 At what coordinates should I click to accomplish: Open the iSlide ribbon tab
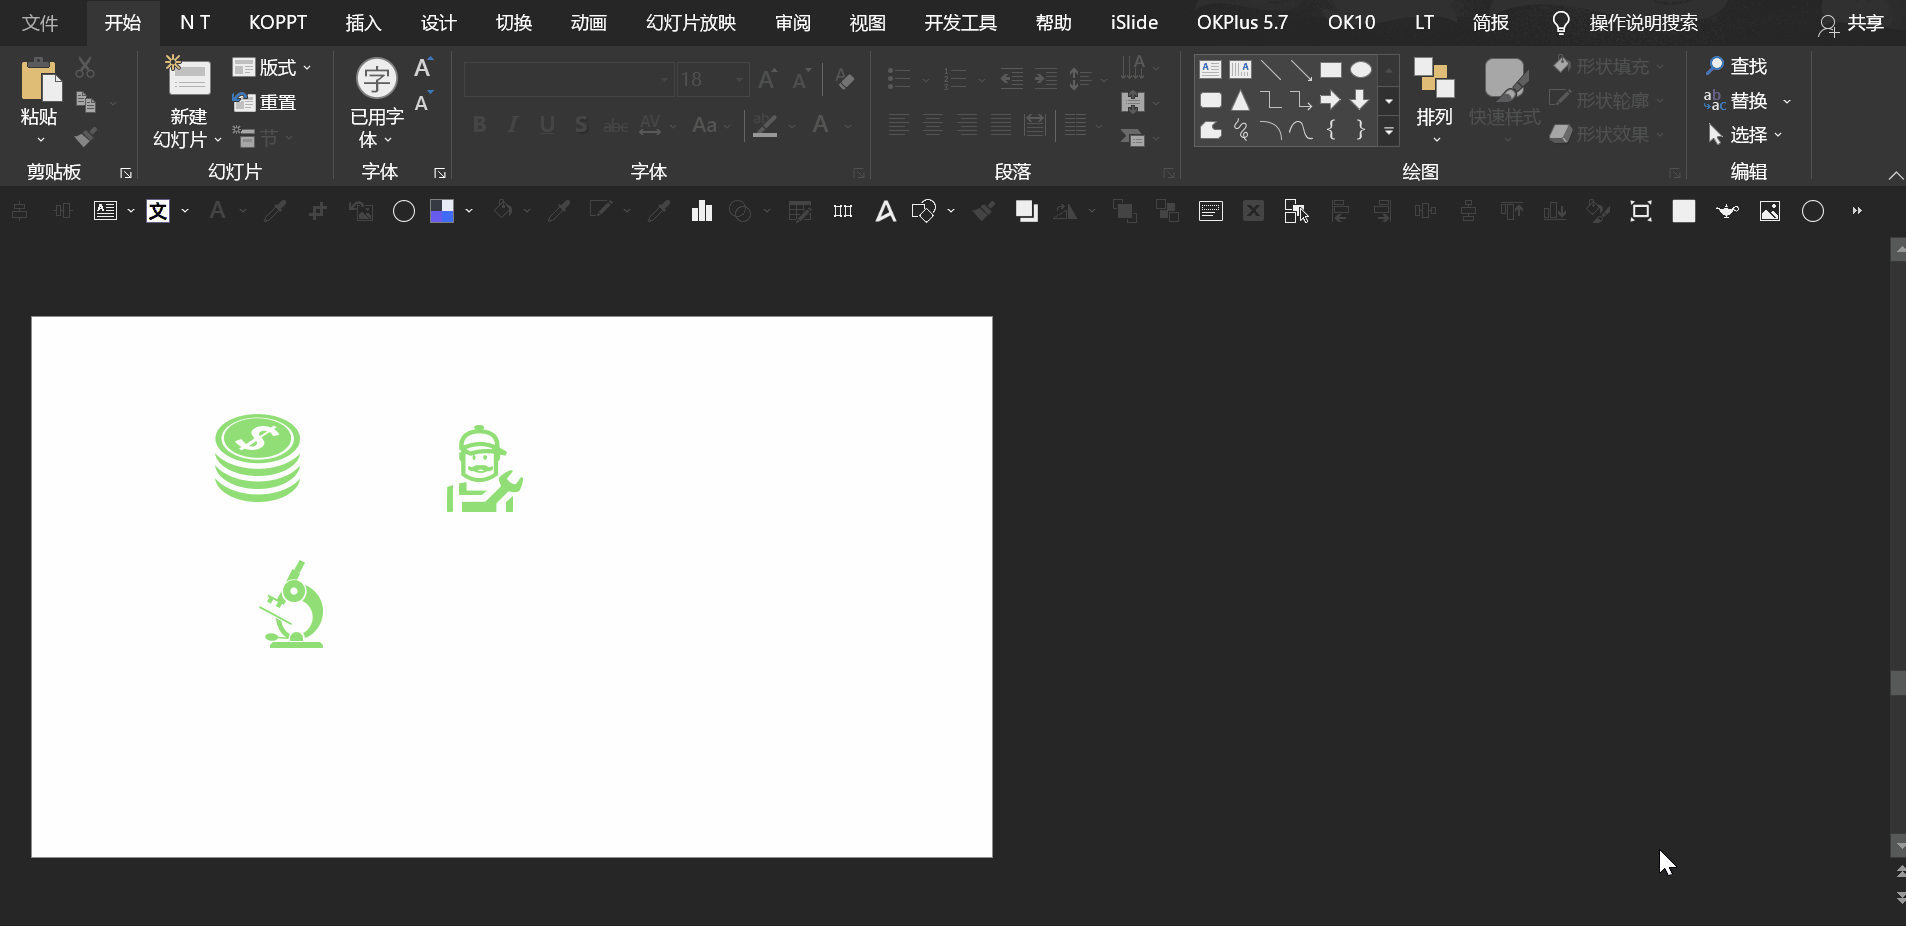coord(1134,22)
